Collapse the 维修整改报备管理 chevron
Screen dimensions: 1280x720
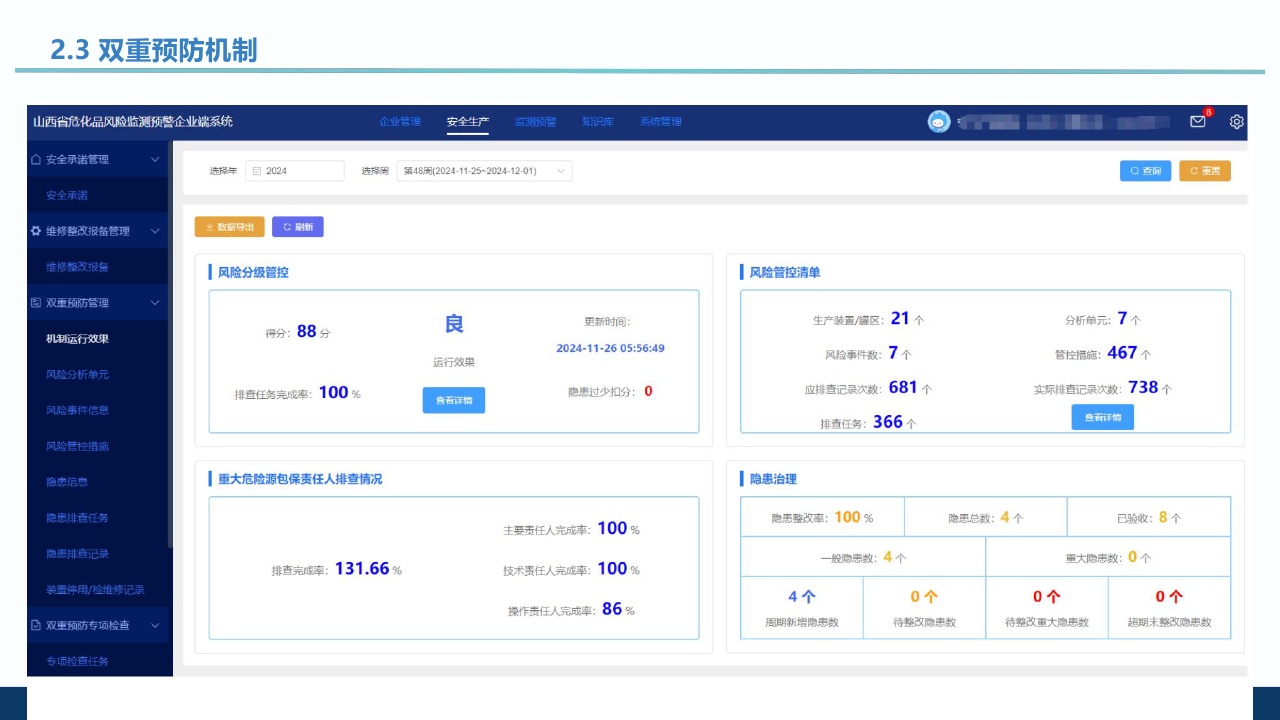point(155,231)
